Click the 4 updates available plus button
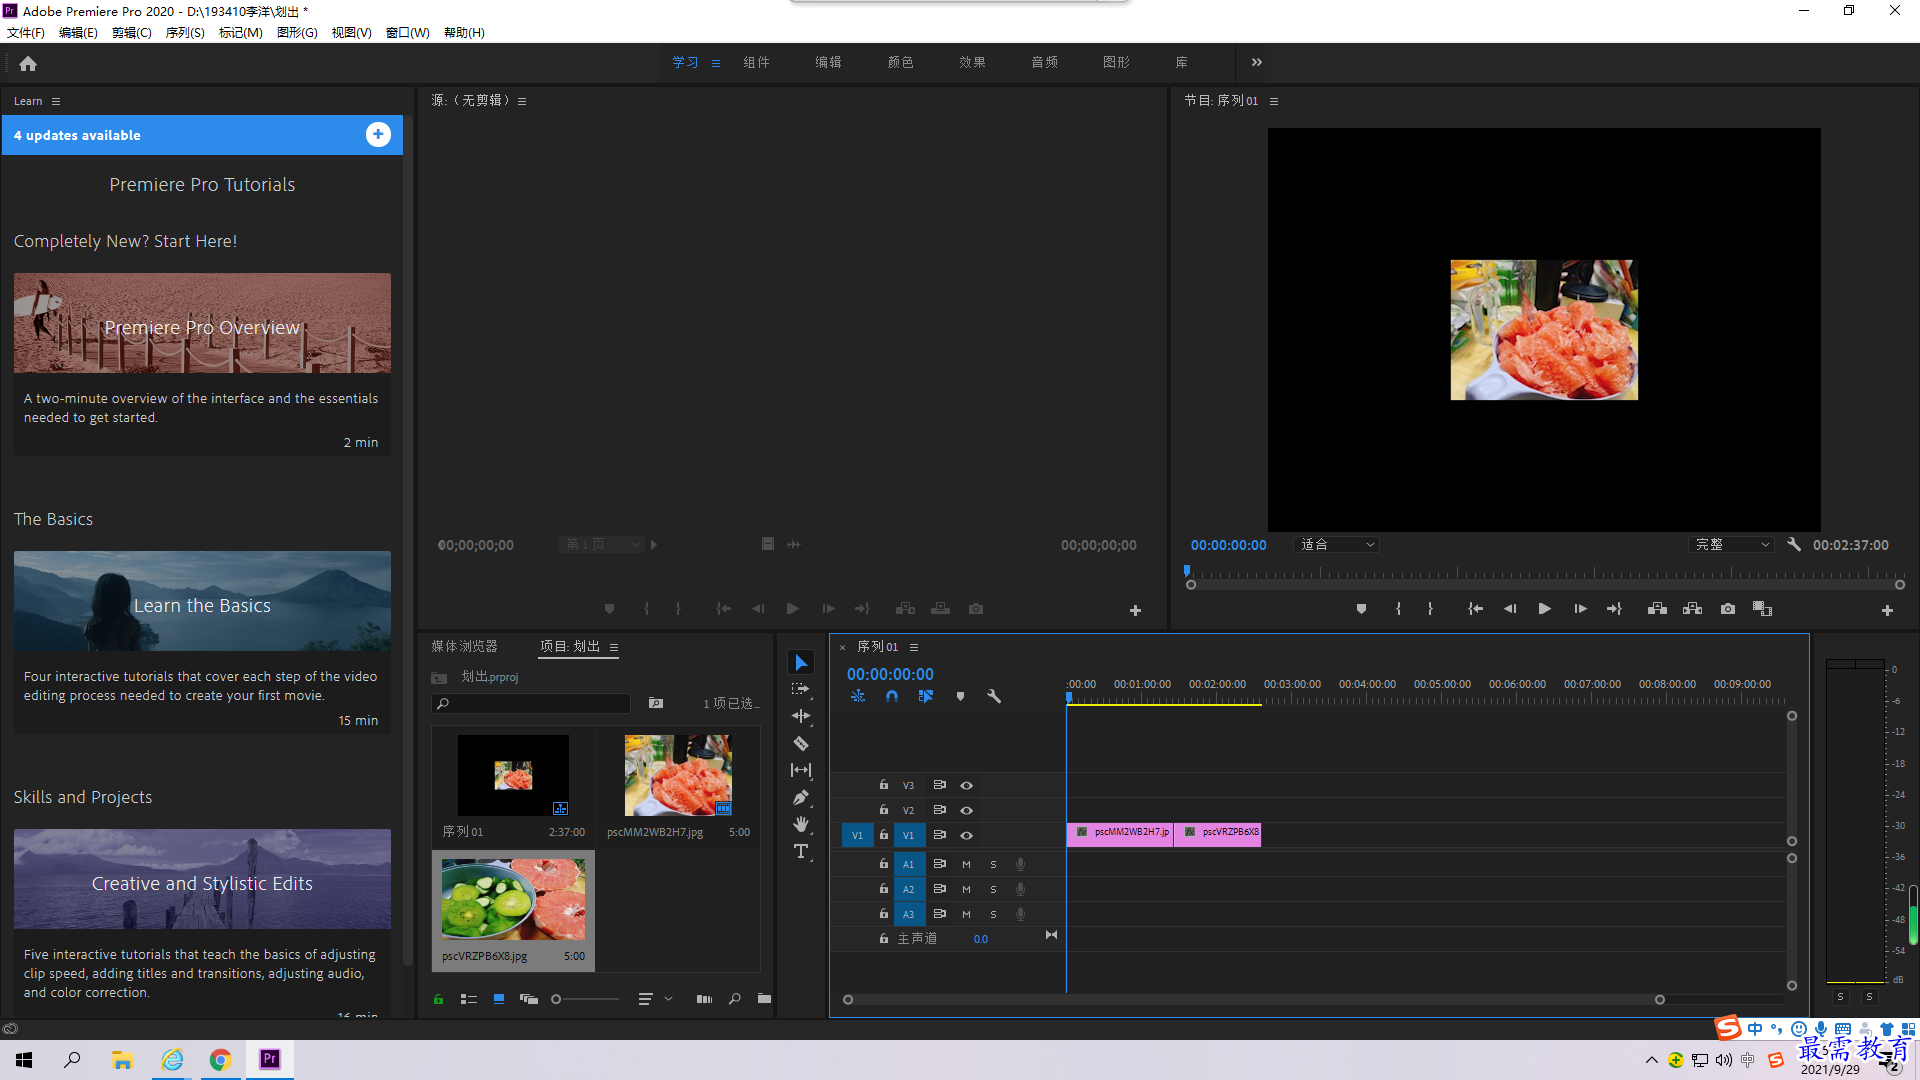 click(x=378, y=135)
